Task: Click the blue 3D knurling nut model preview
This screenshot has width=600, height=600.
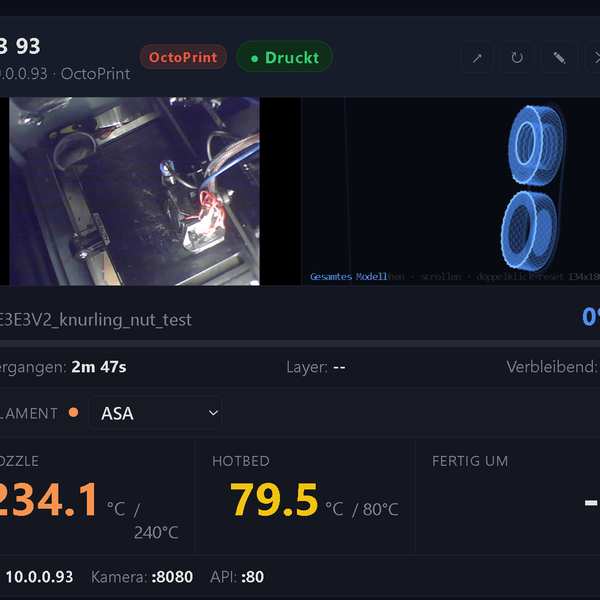Action: click(533, 188)
